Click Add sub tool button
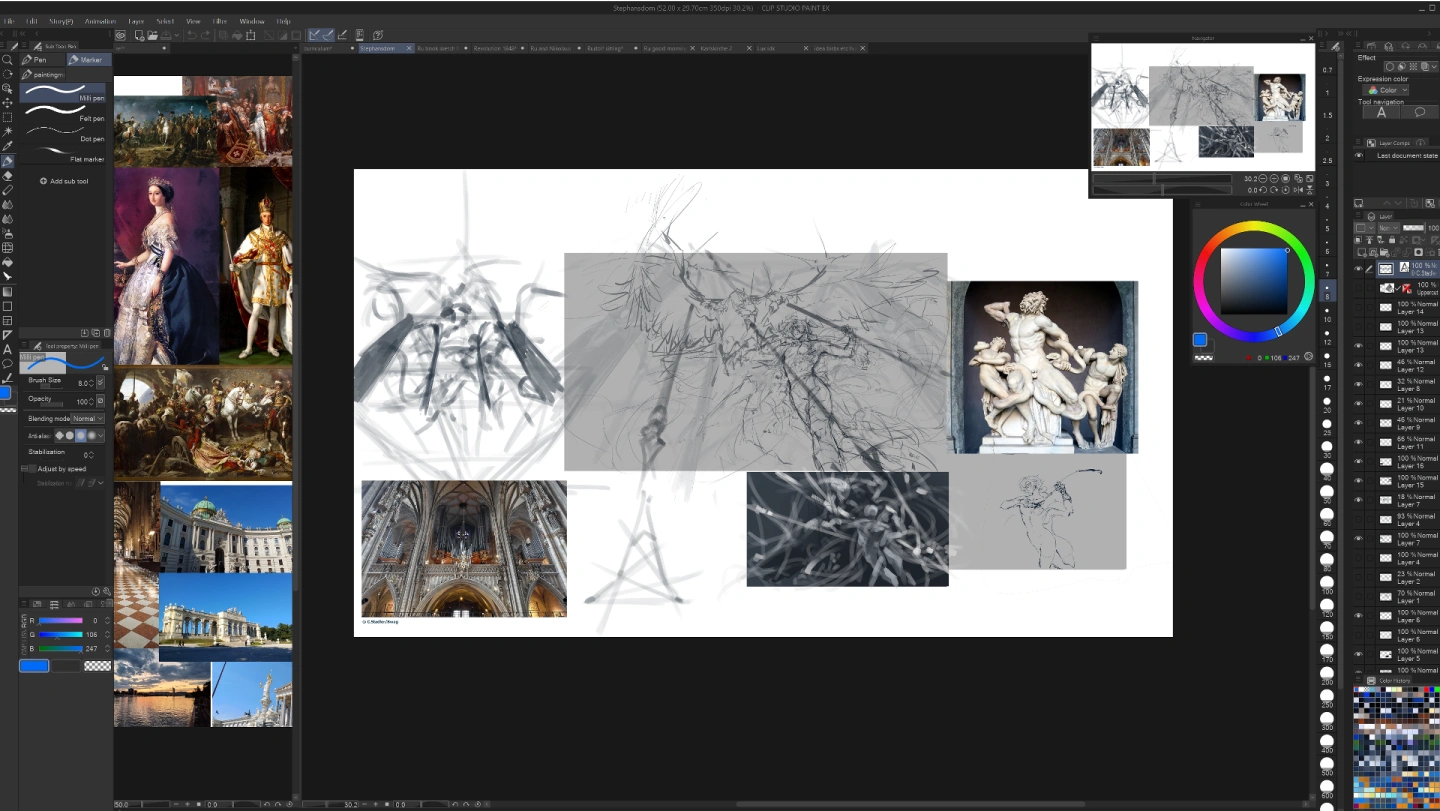Viewport: 1440px width, 811px height. tap(64, 181)
